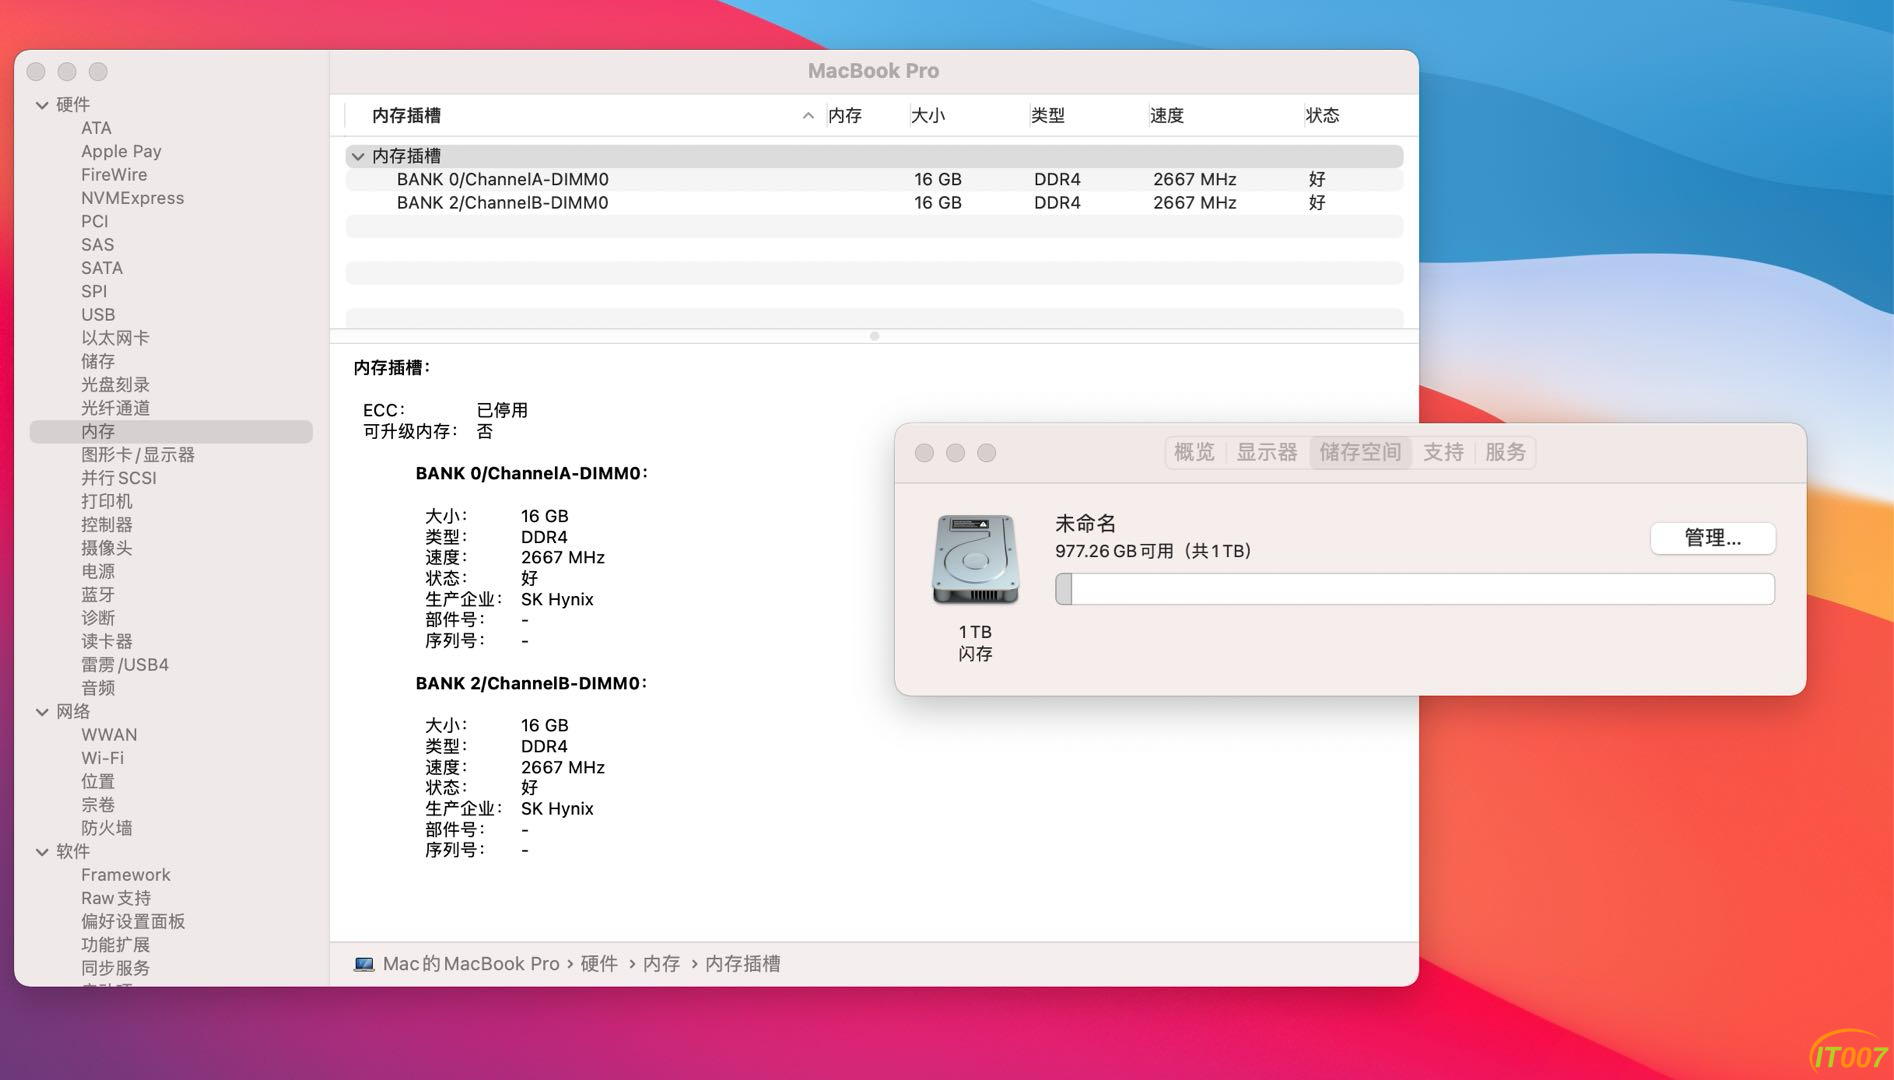Close the storage info window
Image resolution: width=1894 pixels, height=1080 pixels.
924,453
